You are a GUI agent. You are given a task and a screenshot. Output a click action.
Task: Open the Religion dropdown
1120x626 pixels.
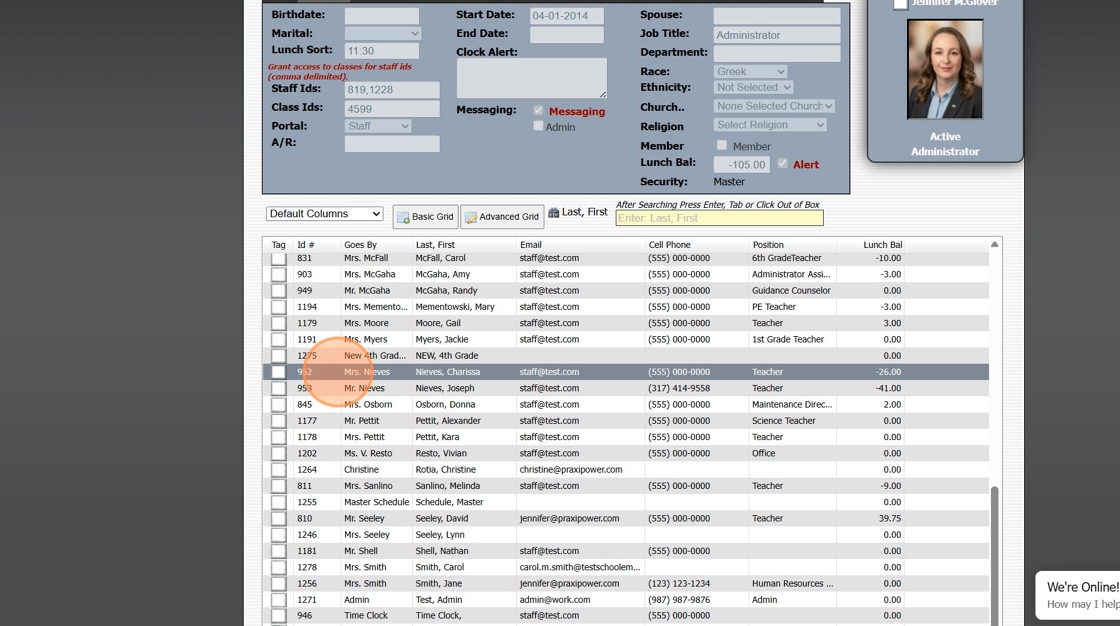[x=770, y=124]
